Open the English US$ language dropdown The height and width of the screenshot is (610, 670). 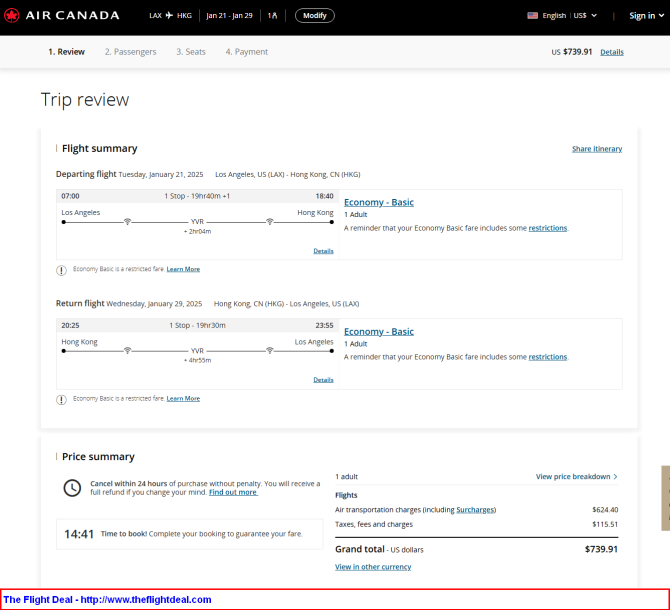(563, 15)
